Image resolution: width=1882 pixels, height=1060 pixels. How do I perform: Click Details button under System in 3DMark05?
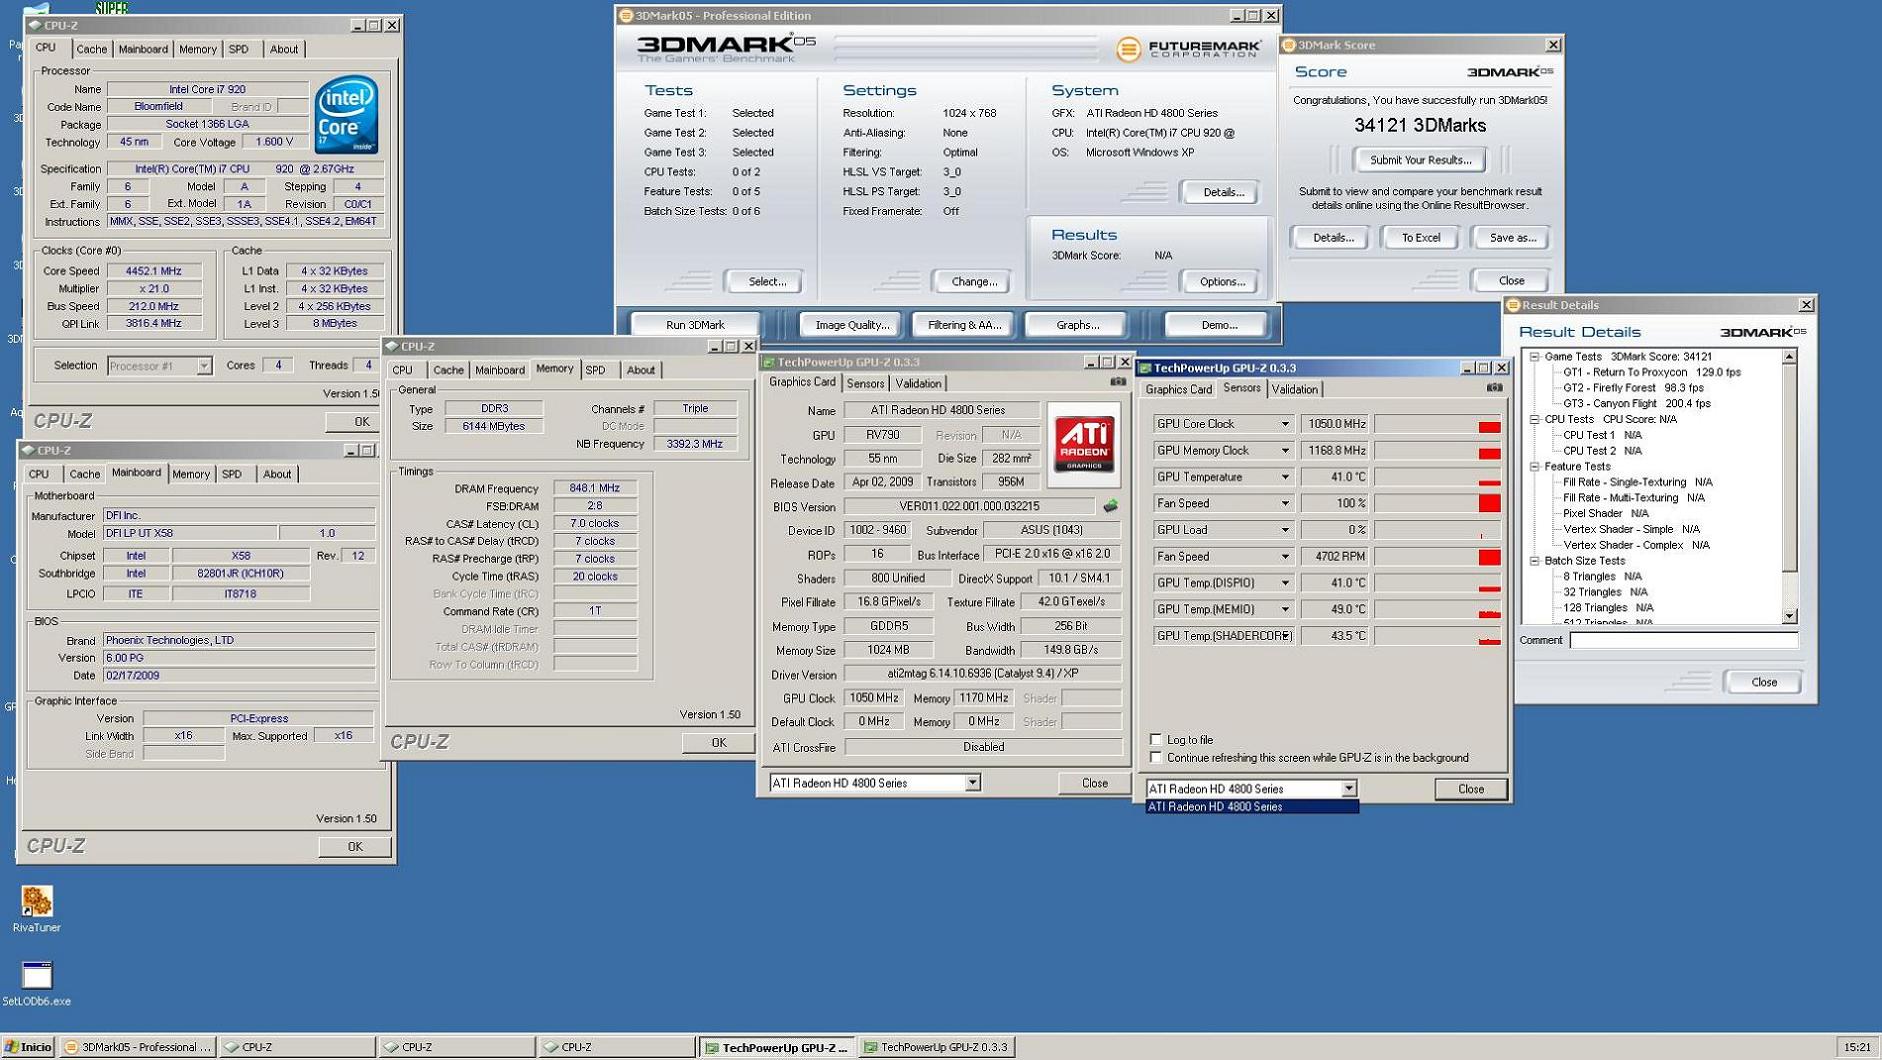tap(1221, 192)
